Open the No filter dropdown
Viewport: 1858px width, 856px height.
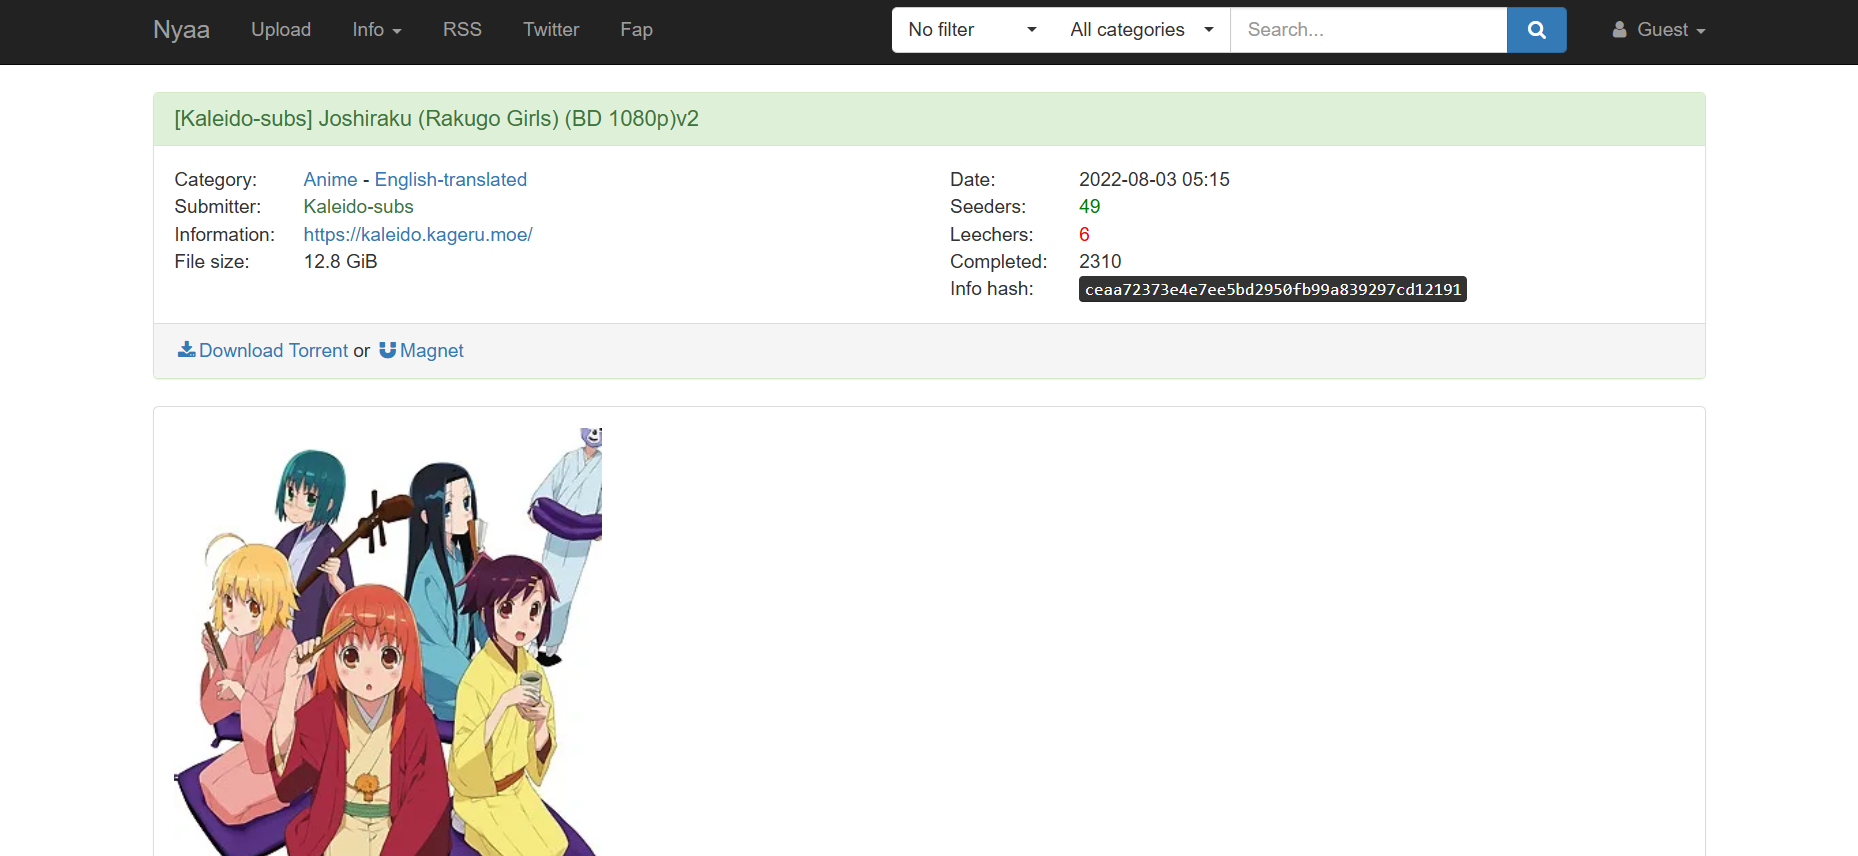pyautogui.click(x=972, y=30)
